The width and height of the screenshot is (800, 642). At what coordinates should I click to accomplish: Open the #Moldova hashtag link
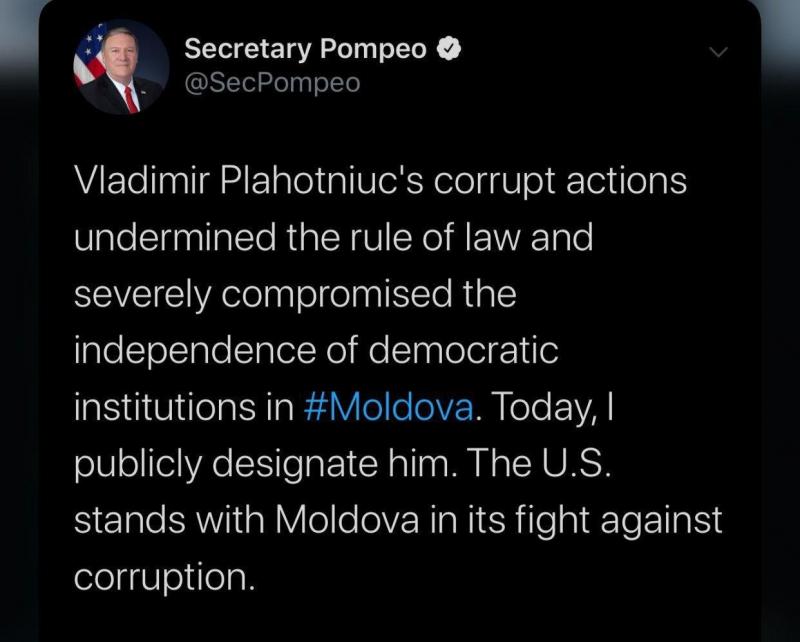[x=389, y=407]
